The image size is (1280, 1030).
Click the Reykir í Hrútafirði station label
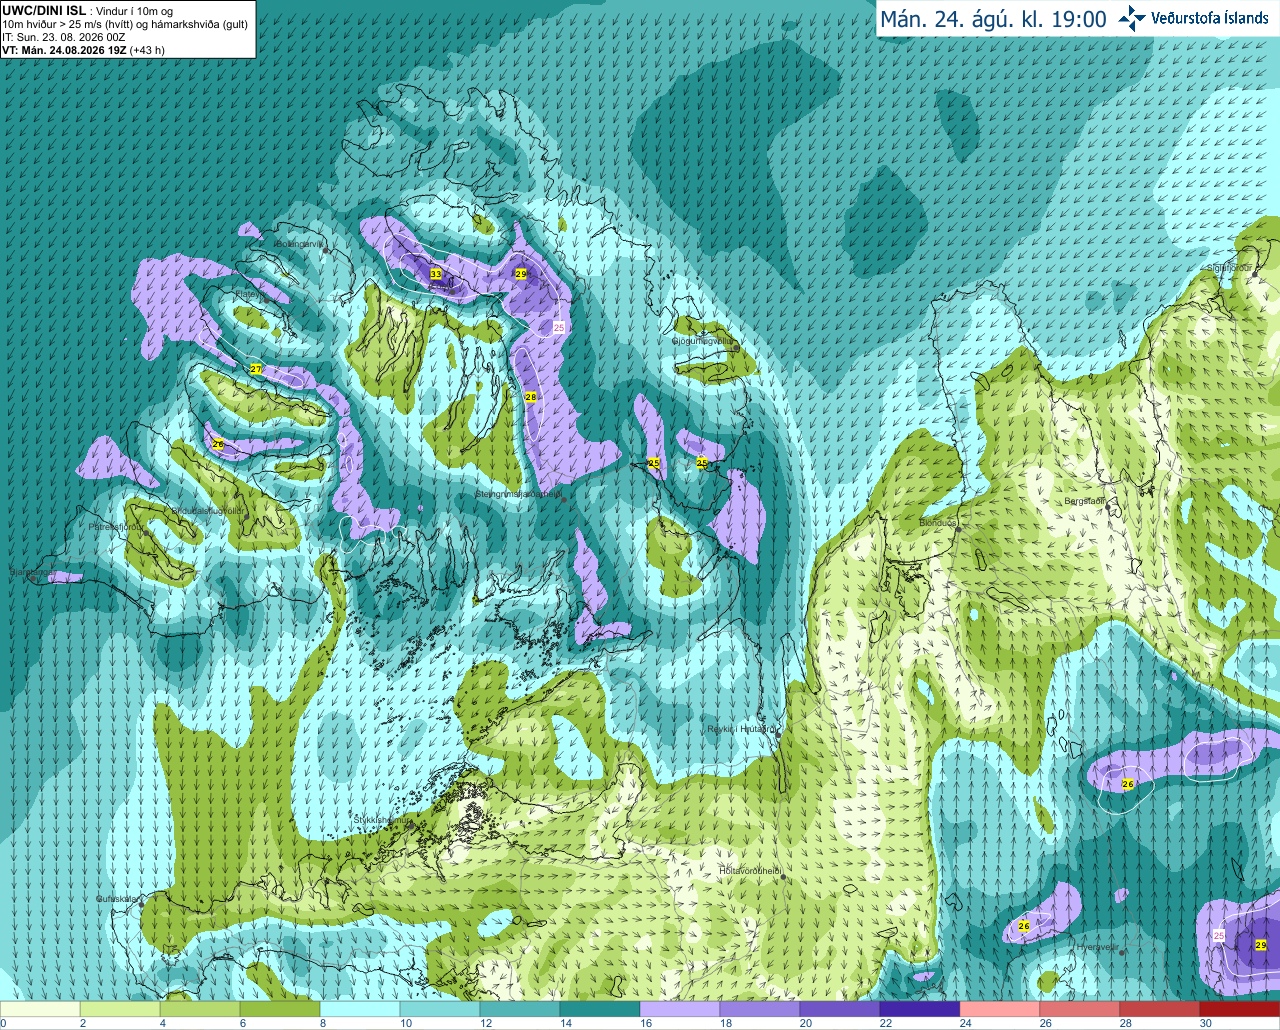pos(741,730)
